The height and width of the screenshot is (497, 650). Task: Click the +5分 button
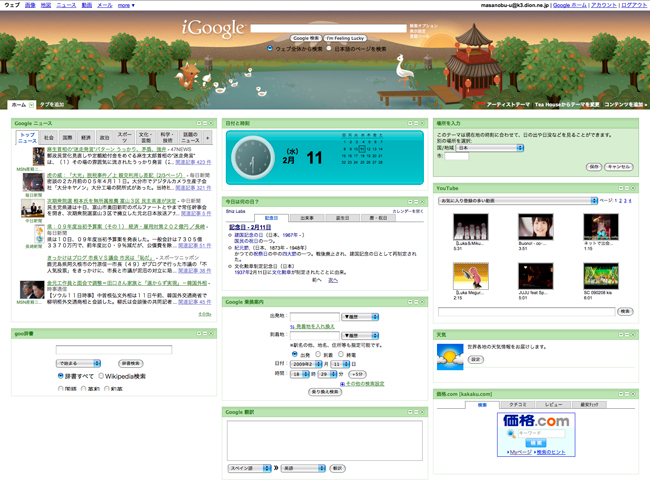[x=357, y=374]
